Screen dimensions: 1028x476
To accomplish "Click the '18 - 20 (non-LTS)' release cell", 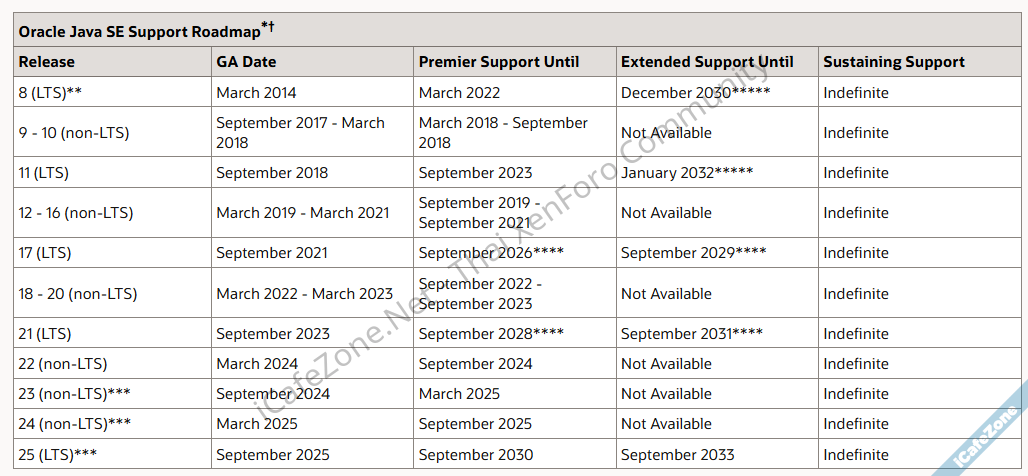I will click(78, 294).
